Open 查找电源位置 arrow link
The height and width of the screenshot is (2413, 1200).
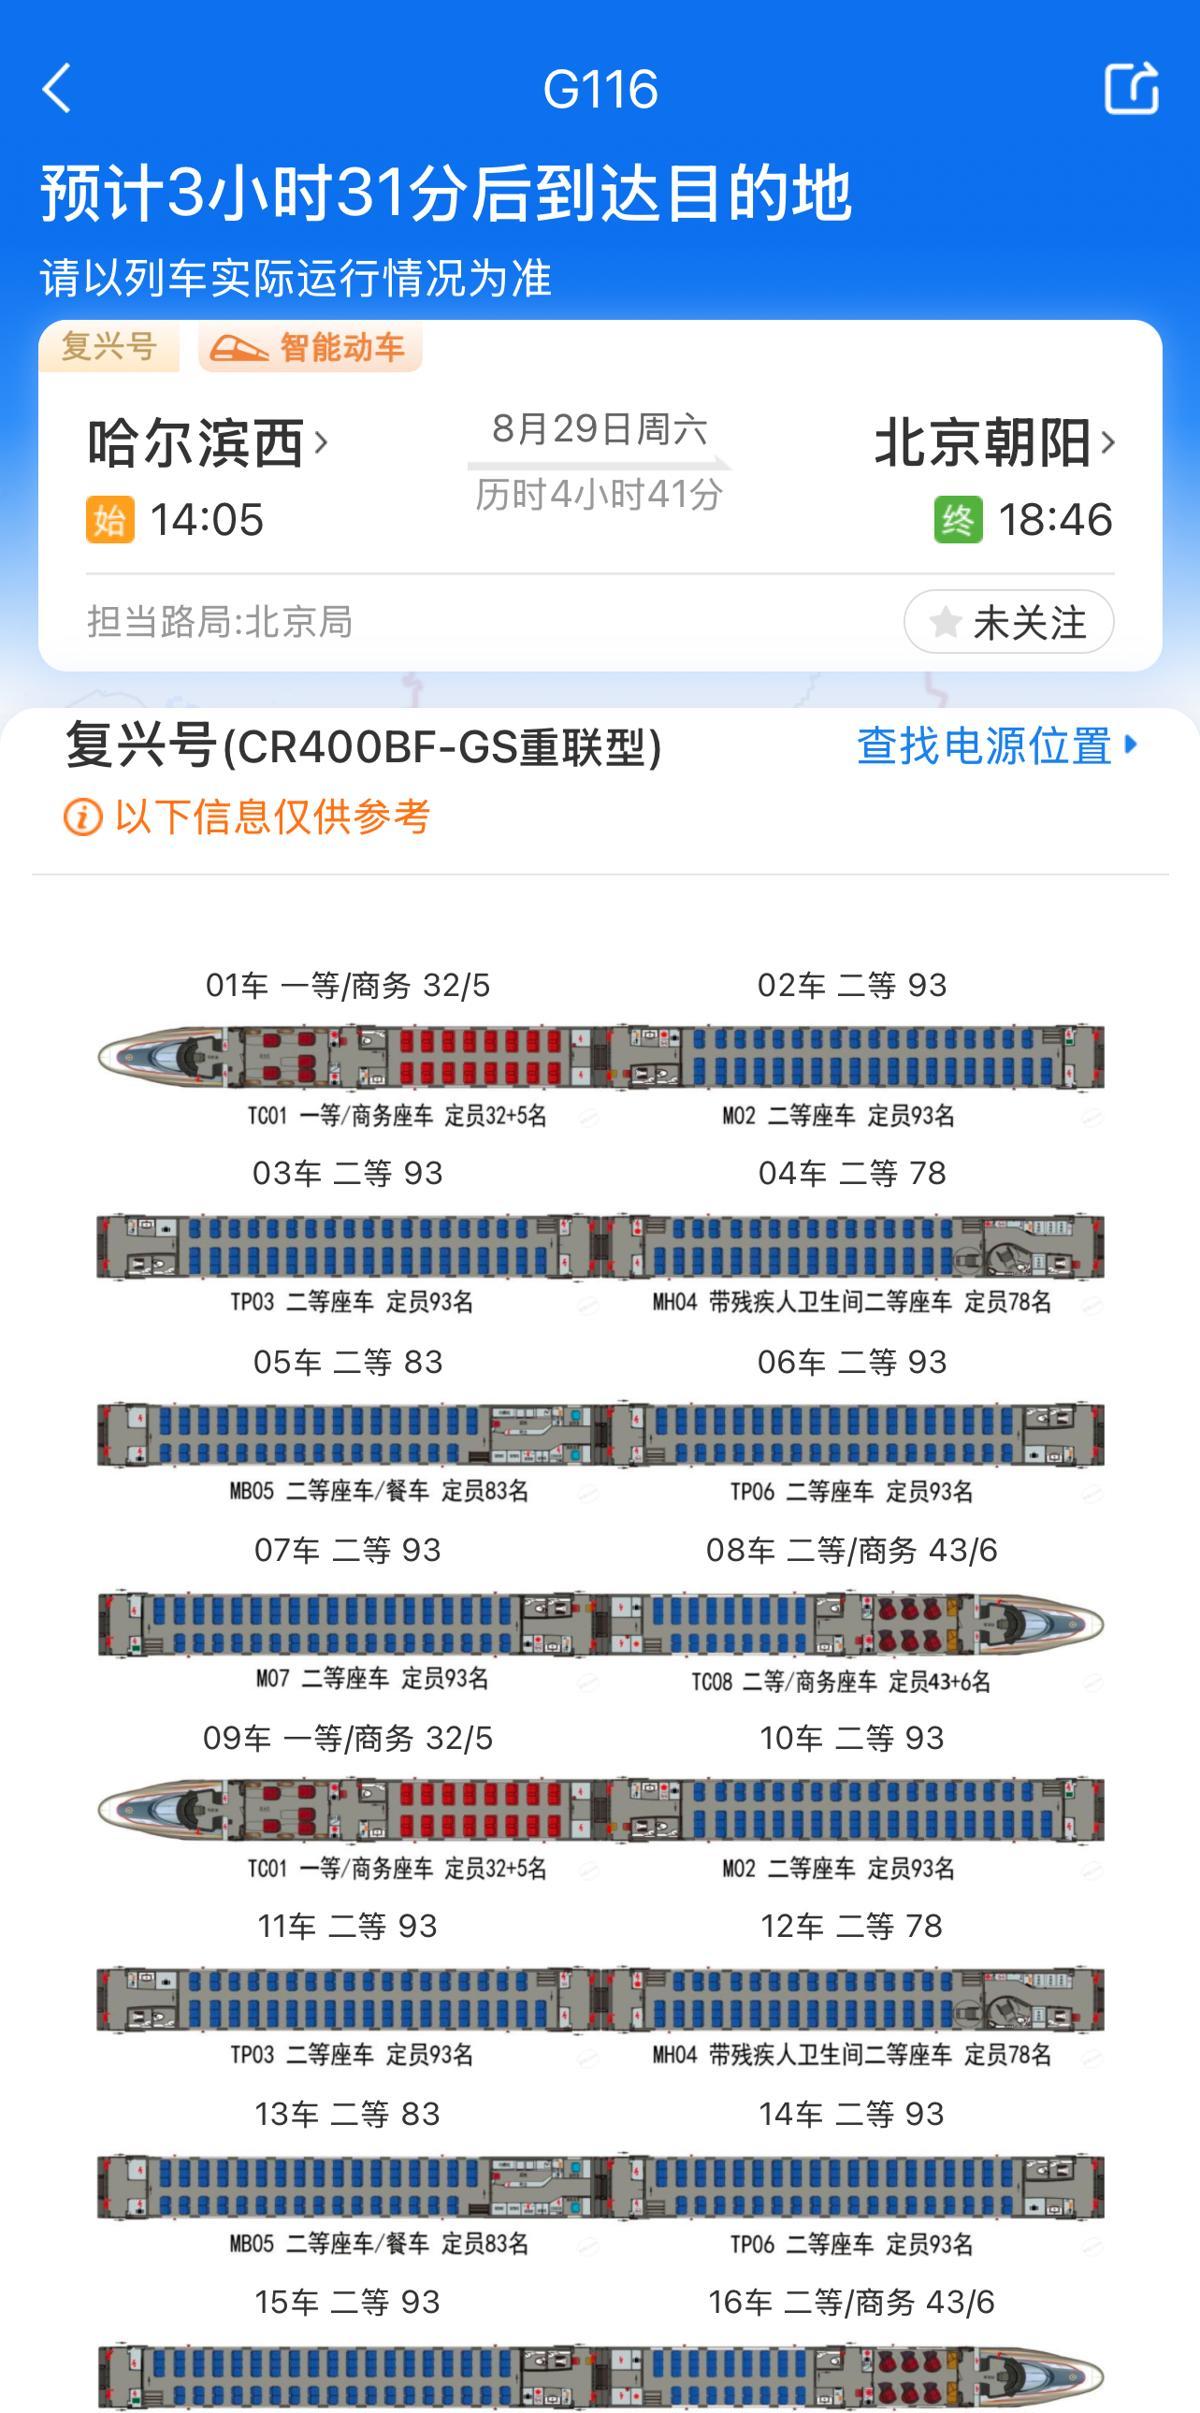point(997,746)
